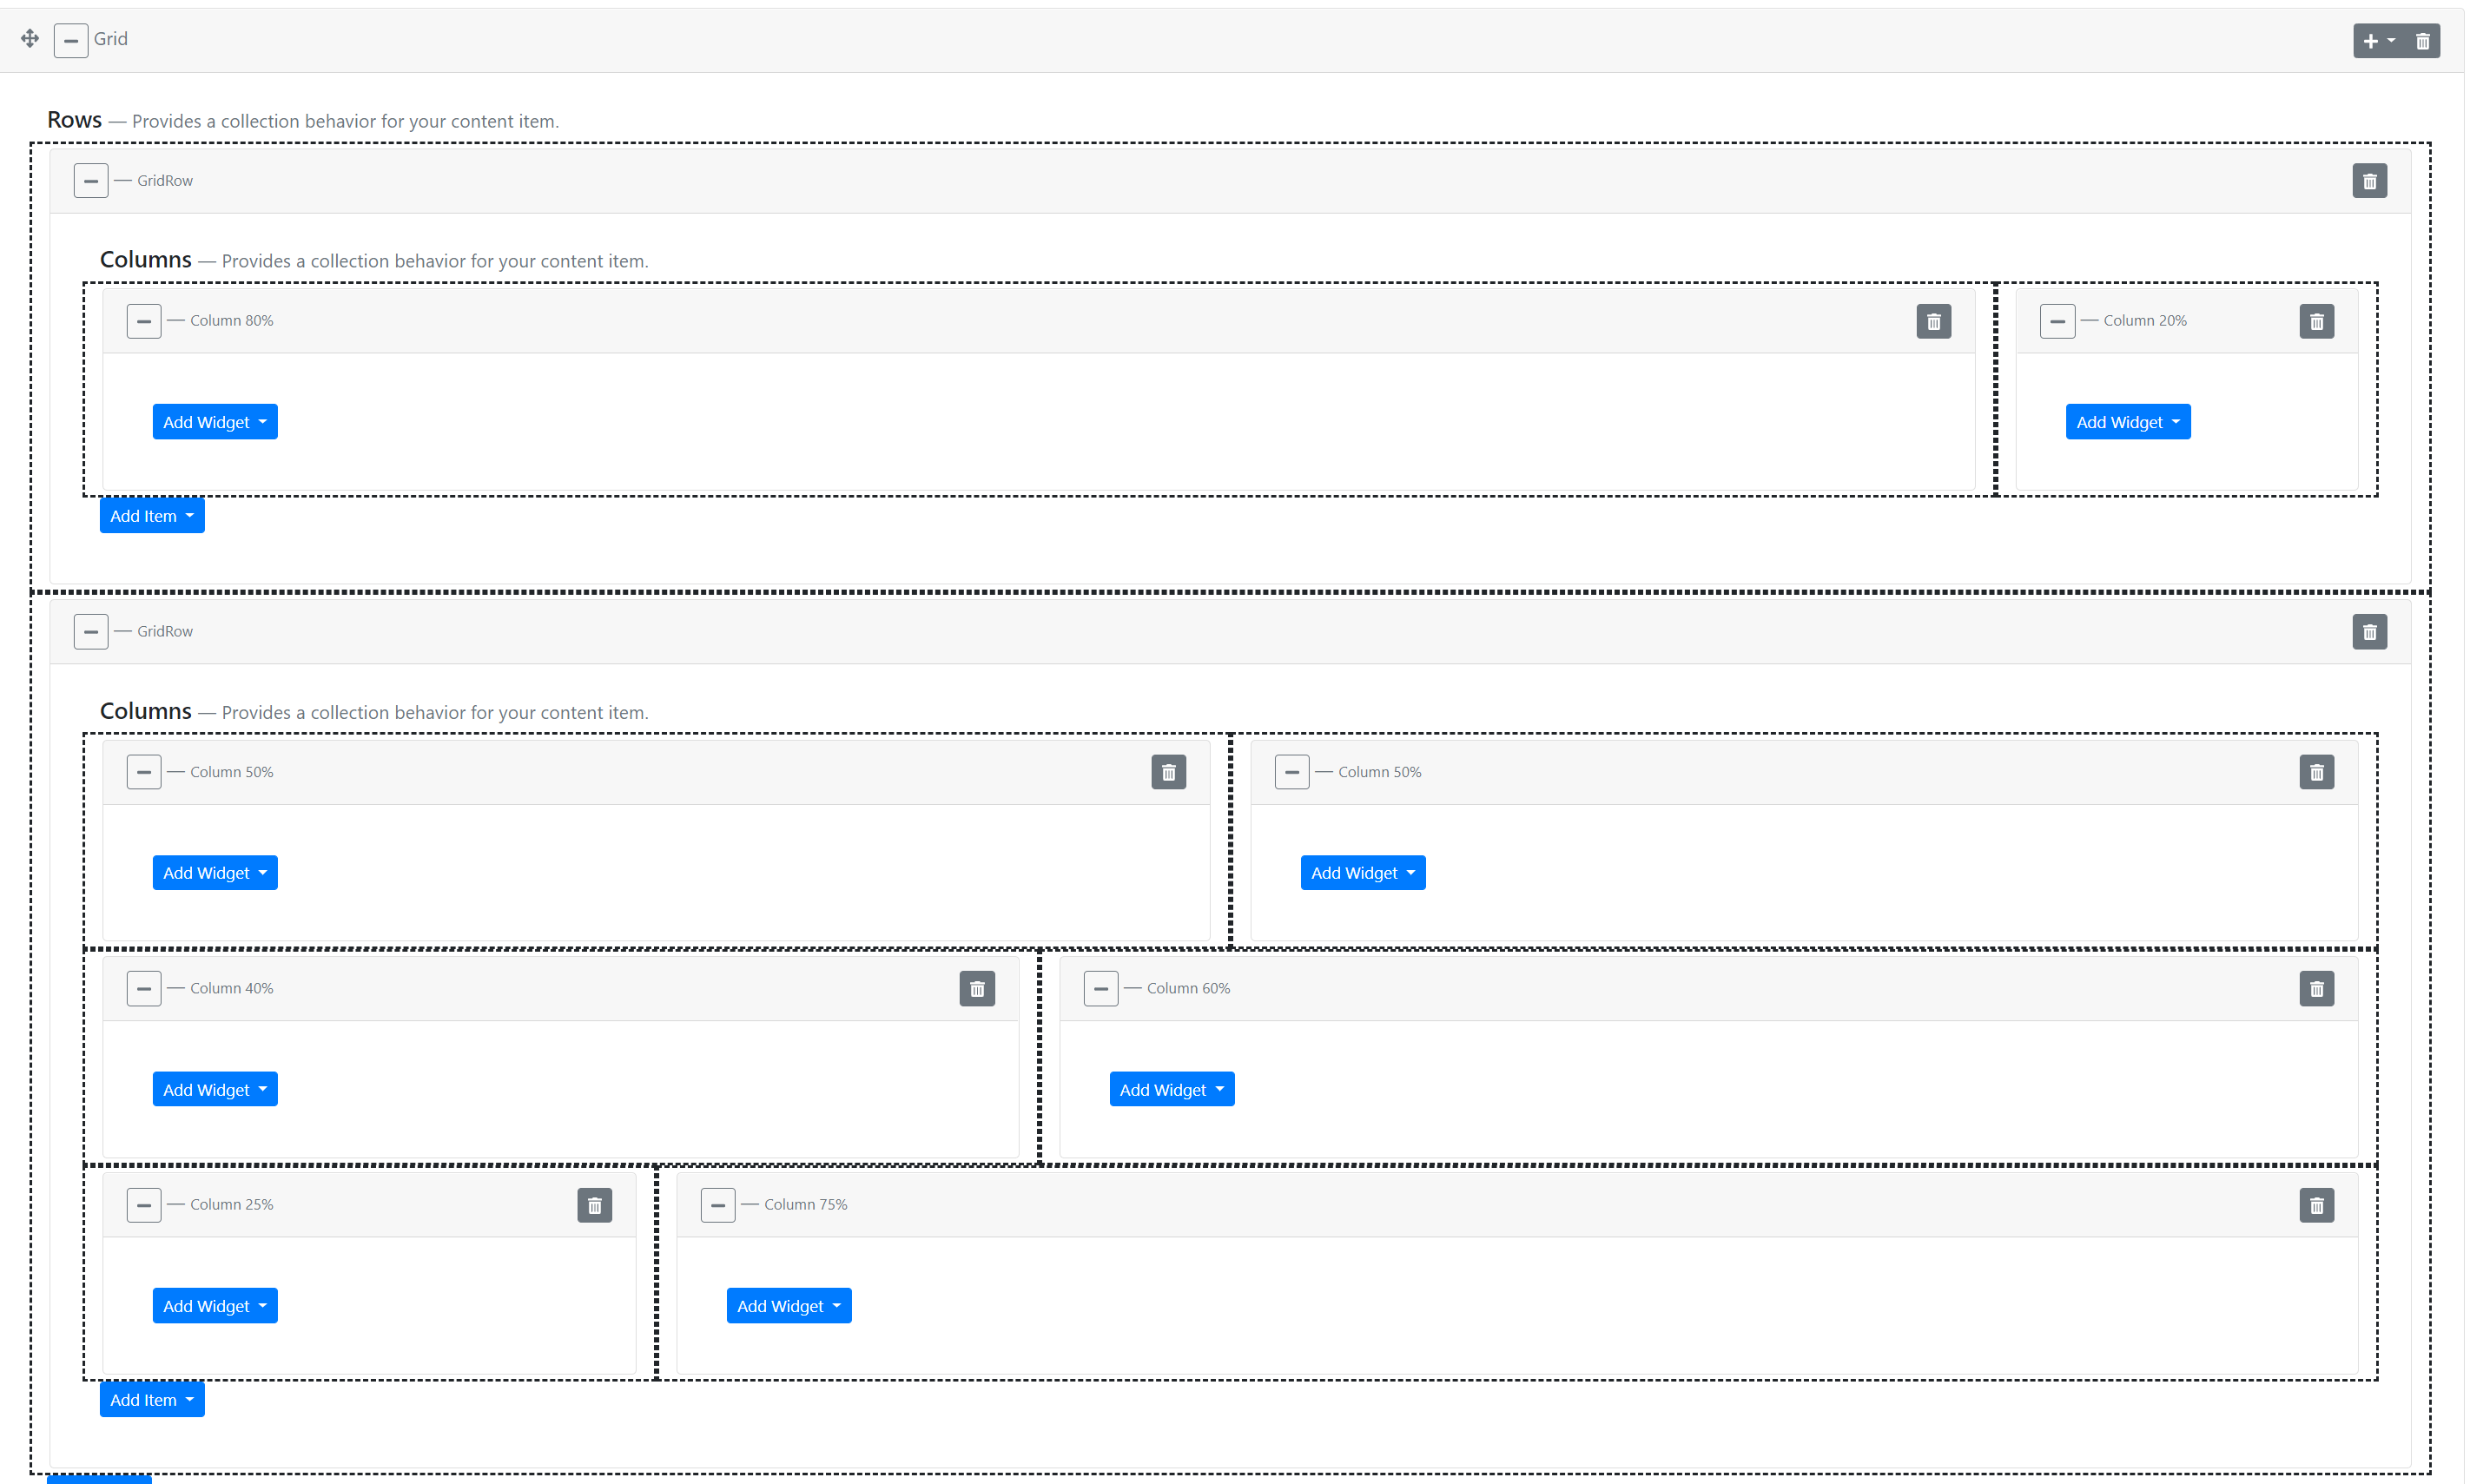Collapse the first GridRow
This screenshot has height=1484, width=2470.
91,181
